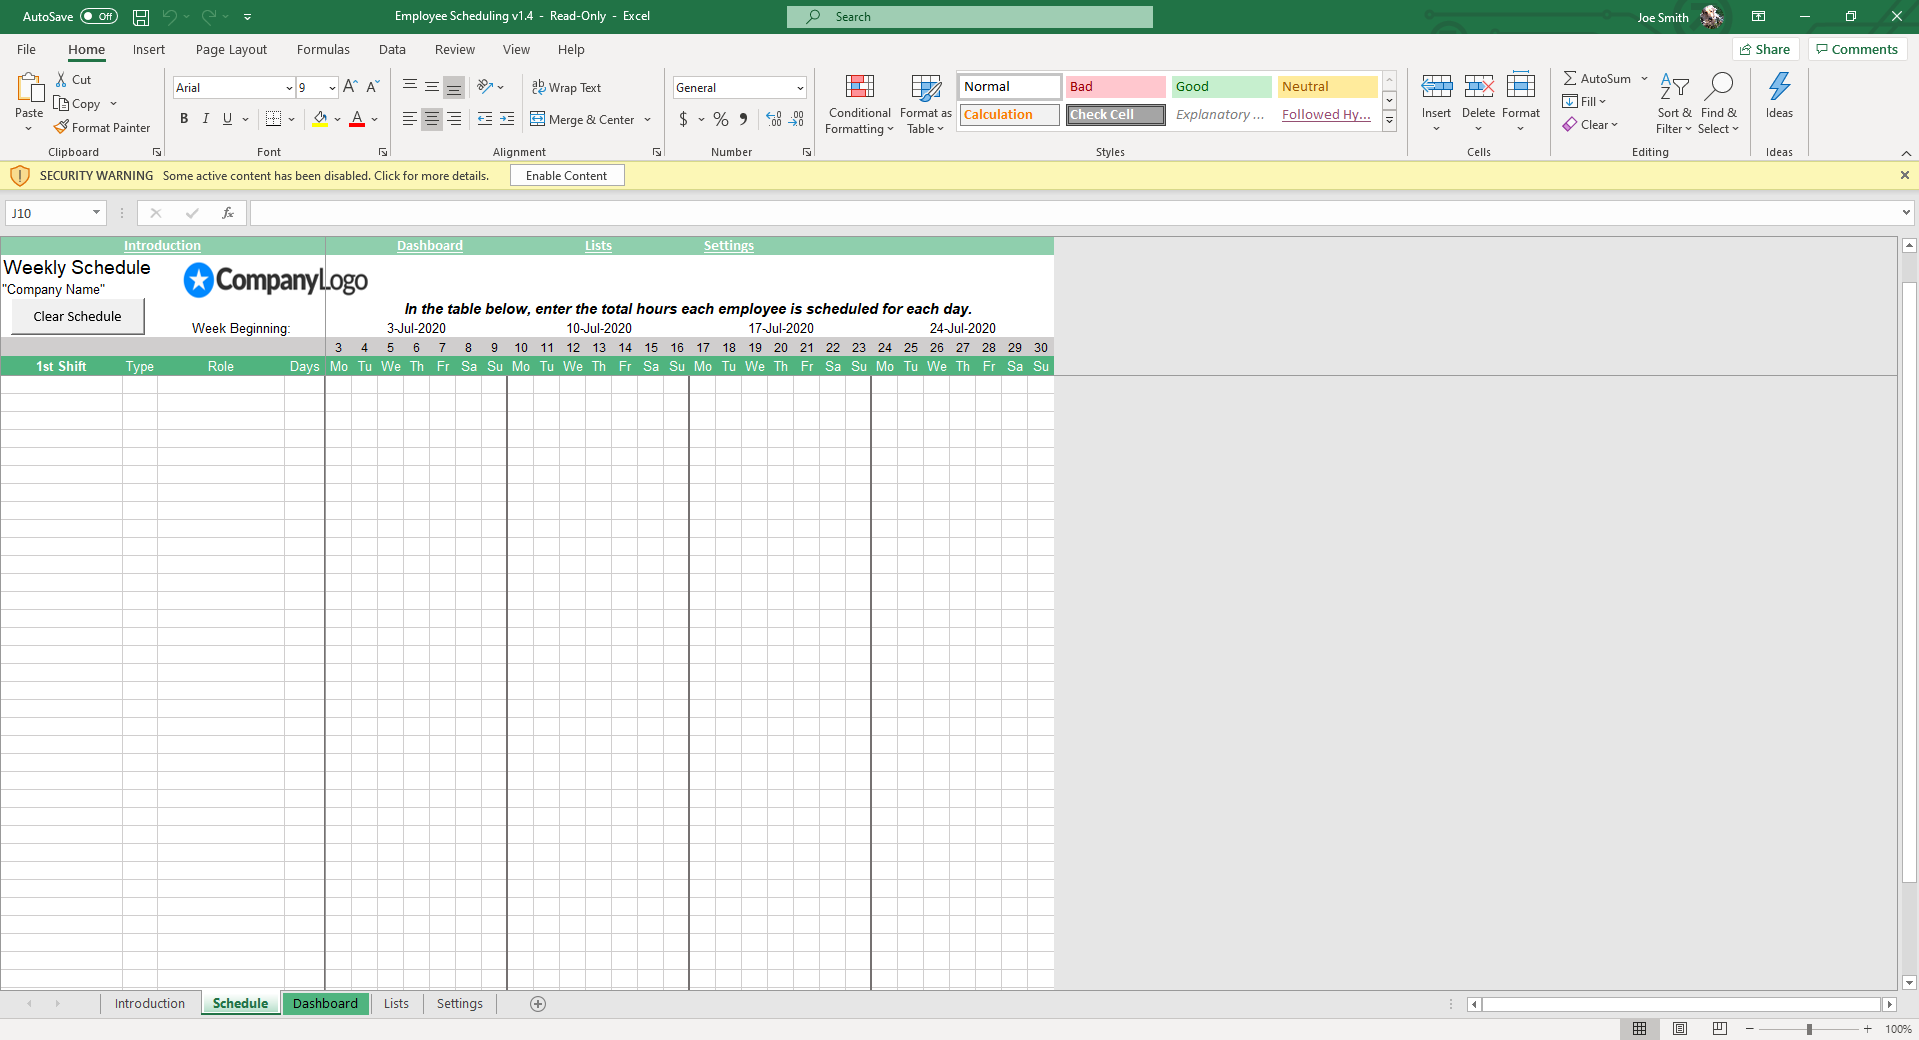
Task: Open the number format dropdown
Action: [800, 88]
